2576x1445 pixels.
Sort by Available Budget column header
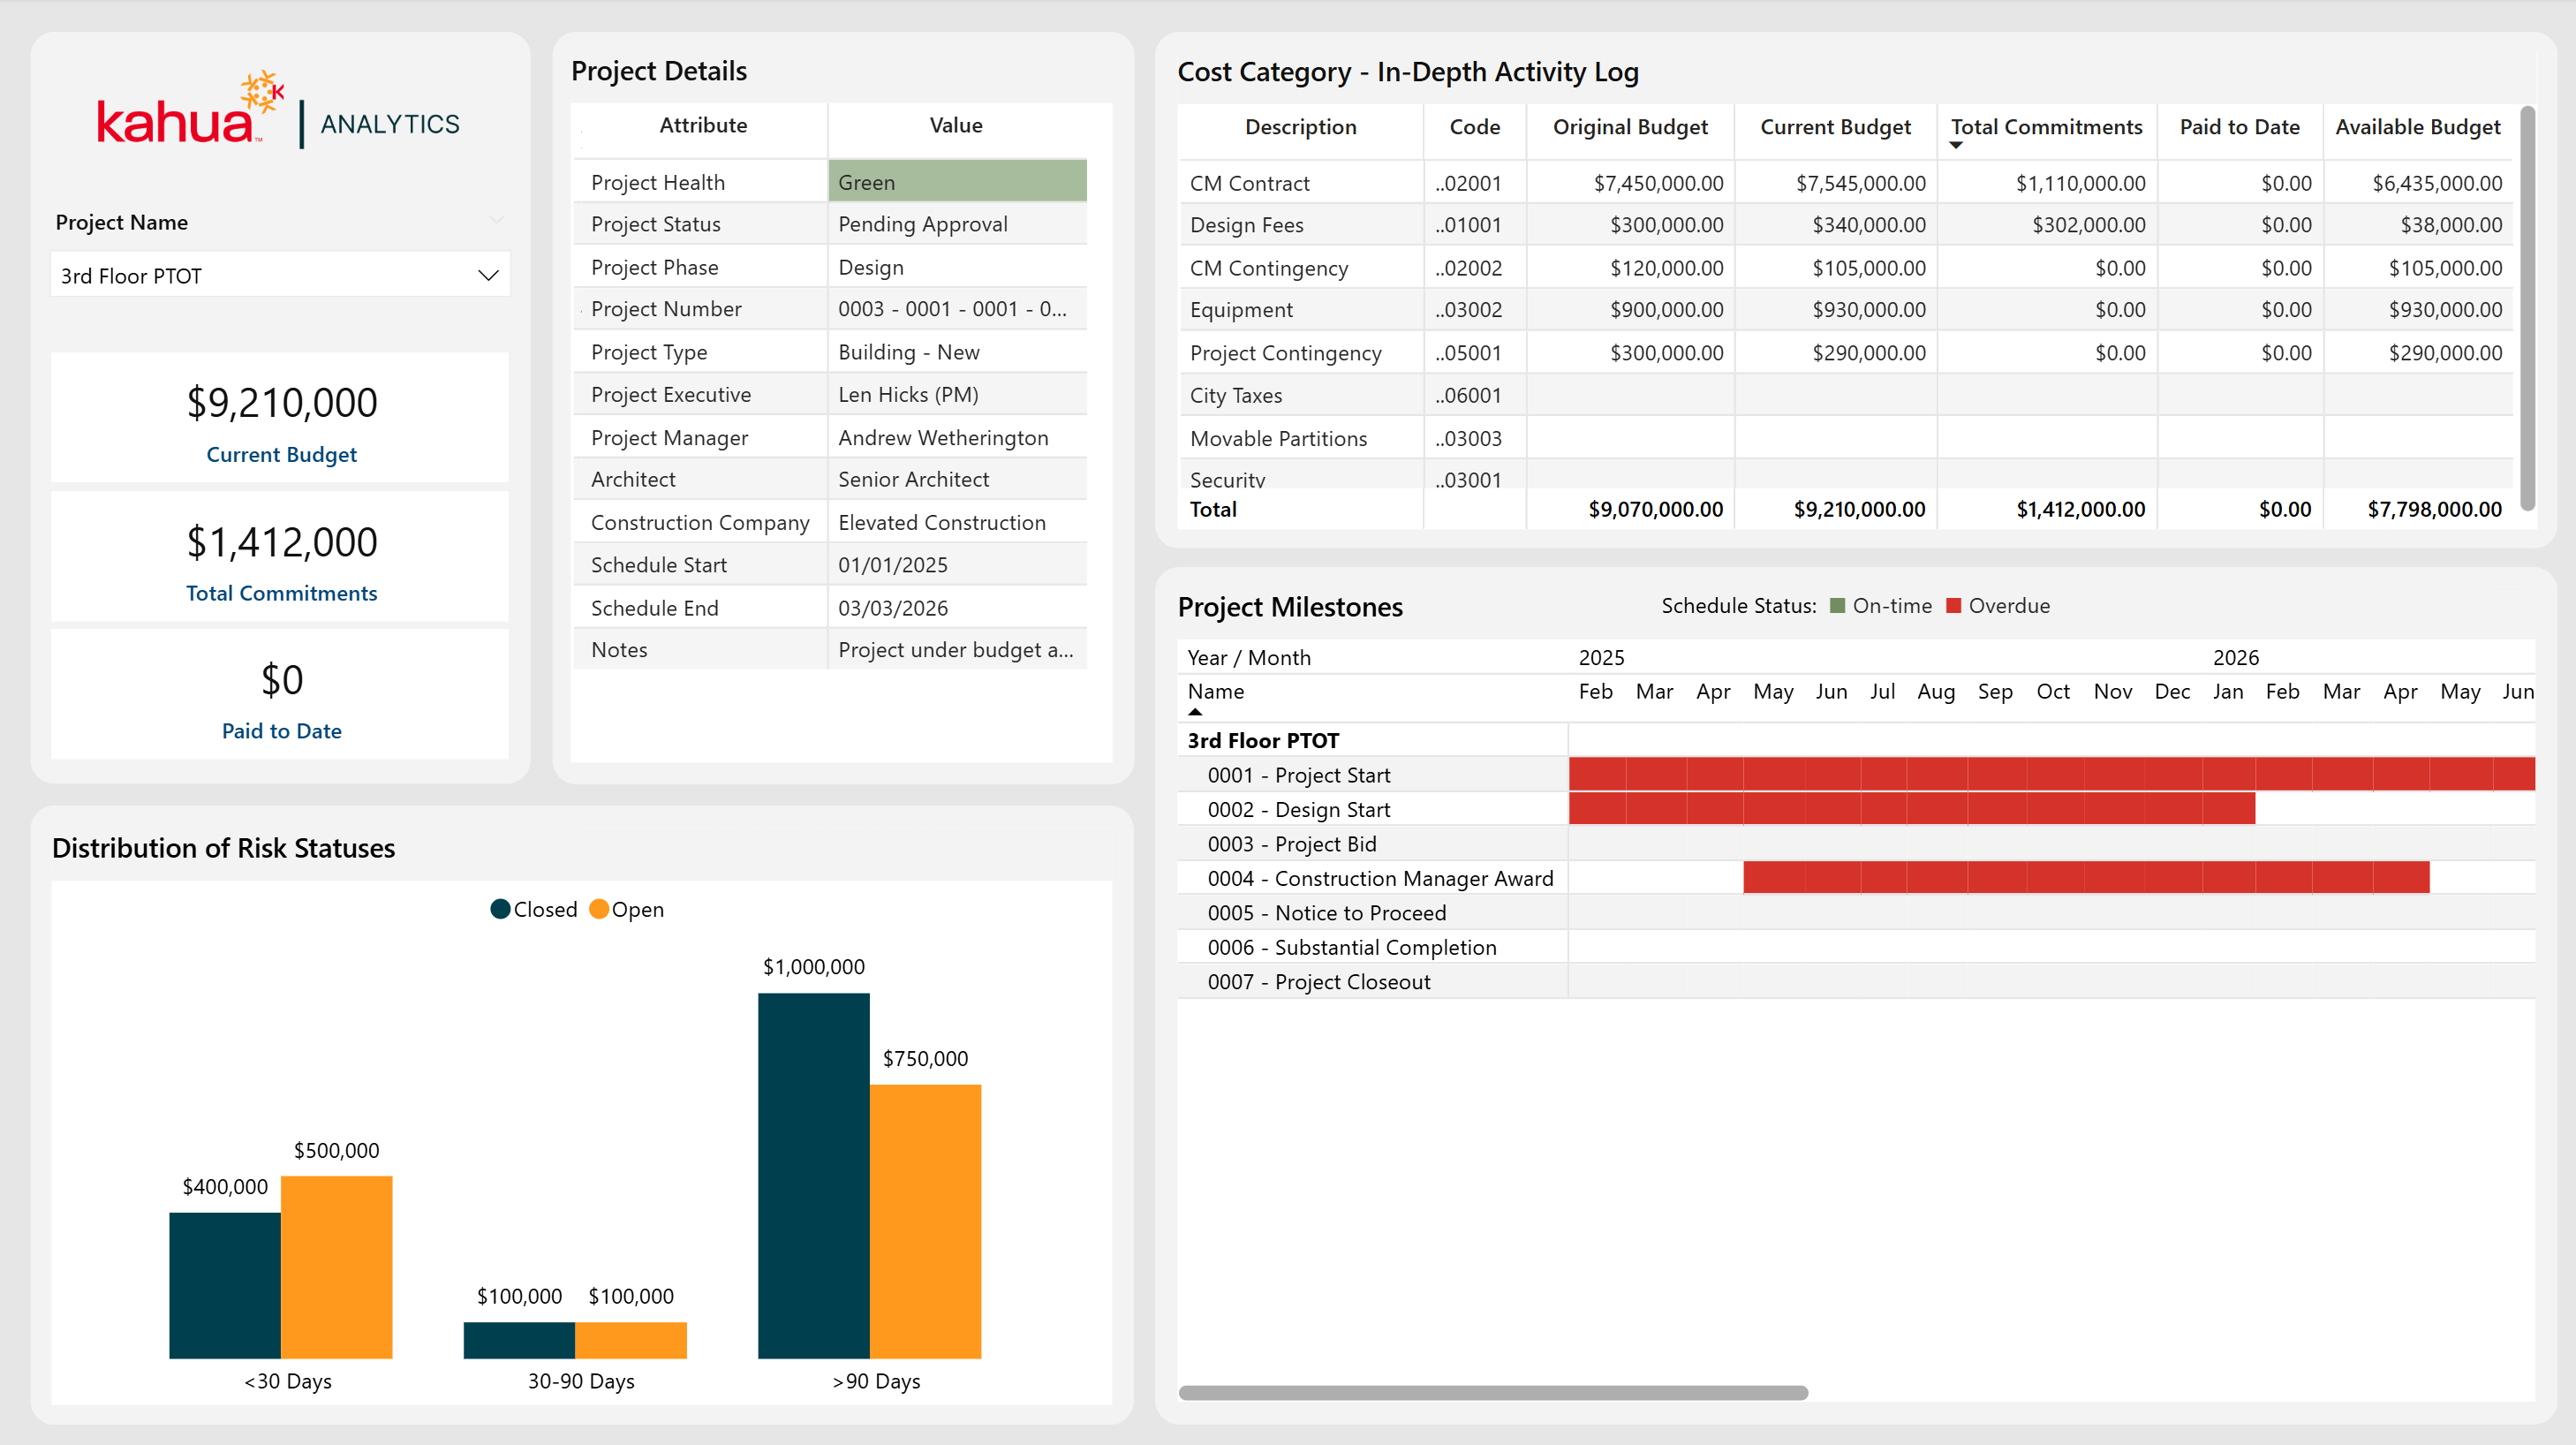click(x=2417, y=127)
